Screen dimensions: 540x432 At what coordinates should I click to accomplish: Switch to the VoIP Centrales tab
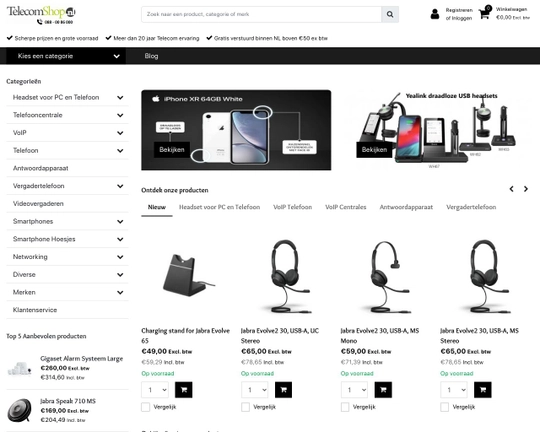[345, 207]
